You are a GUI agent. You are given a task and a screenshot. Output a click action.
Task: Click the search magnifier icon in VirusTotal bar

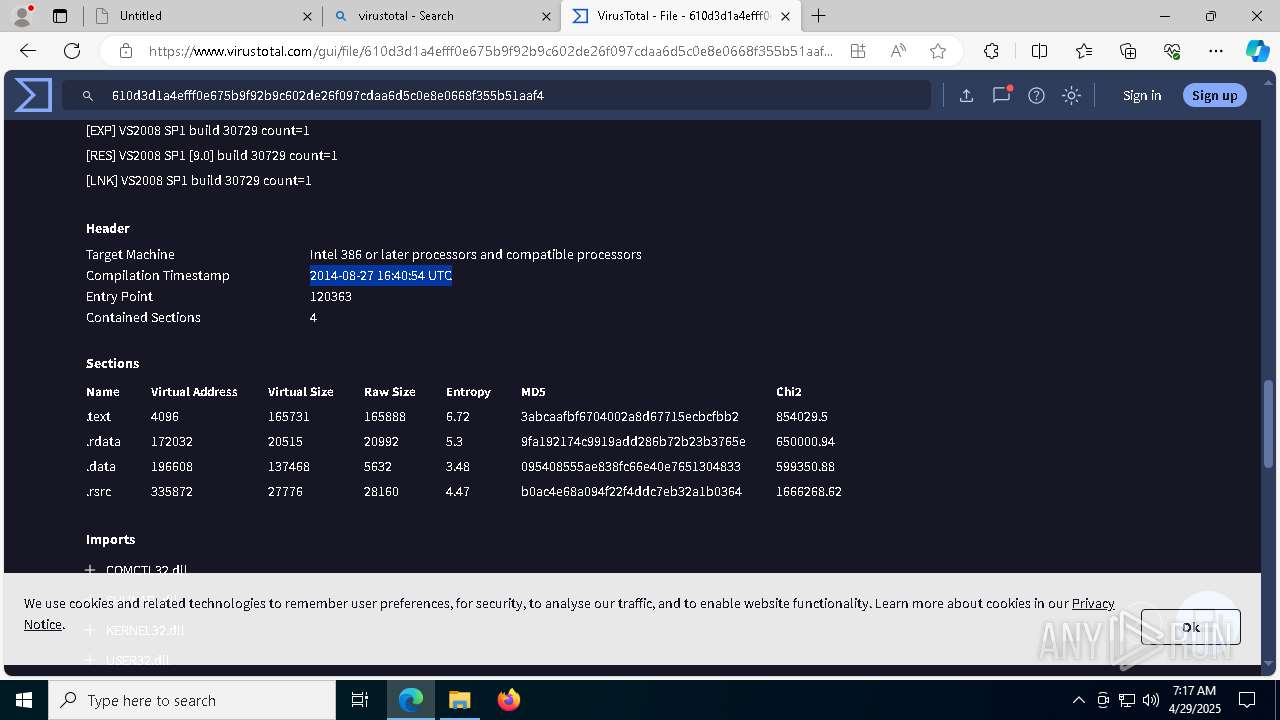coord(88,96)
